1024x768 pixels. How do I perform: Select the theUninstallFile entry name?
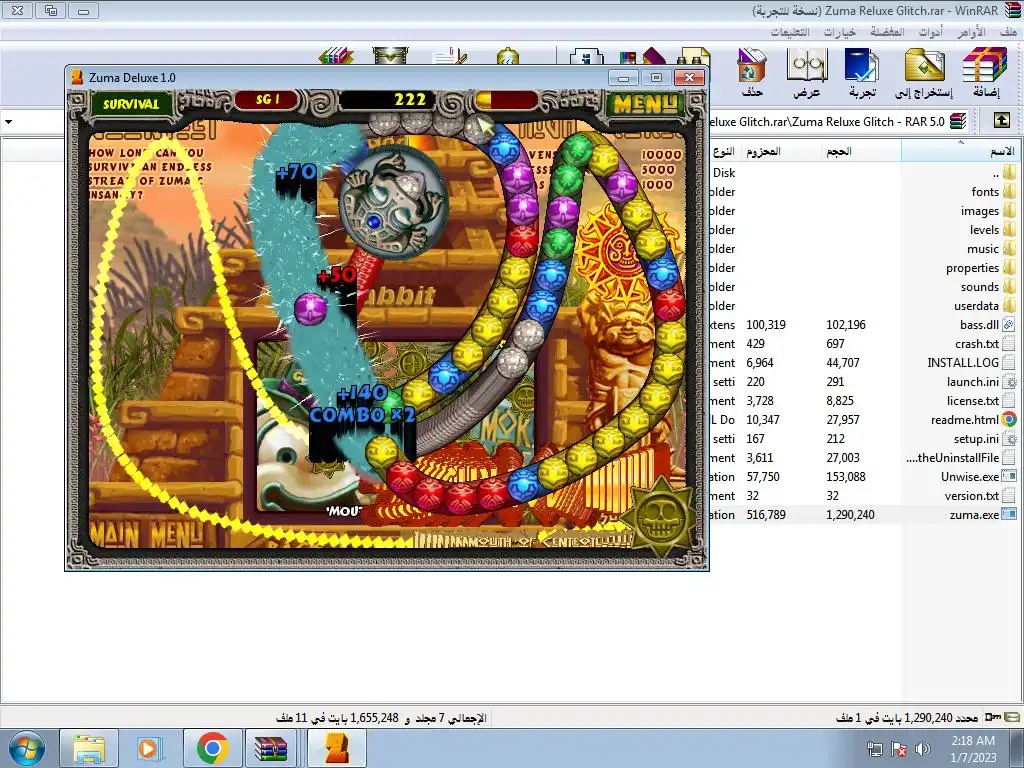tap(953, 458)
